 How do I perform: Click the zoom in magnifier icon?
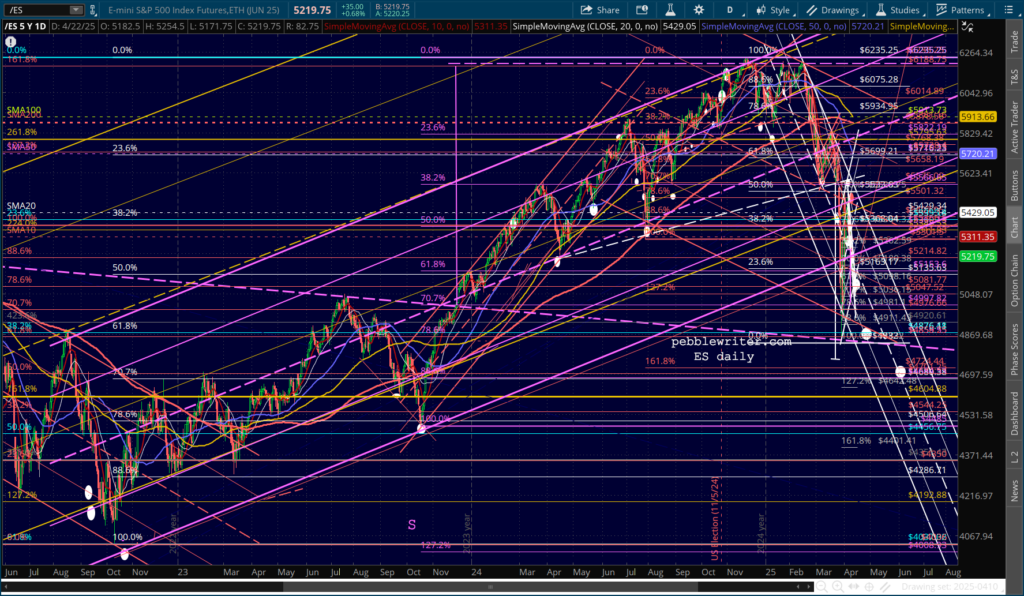837,587
